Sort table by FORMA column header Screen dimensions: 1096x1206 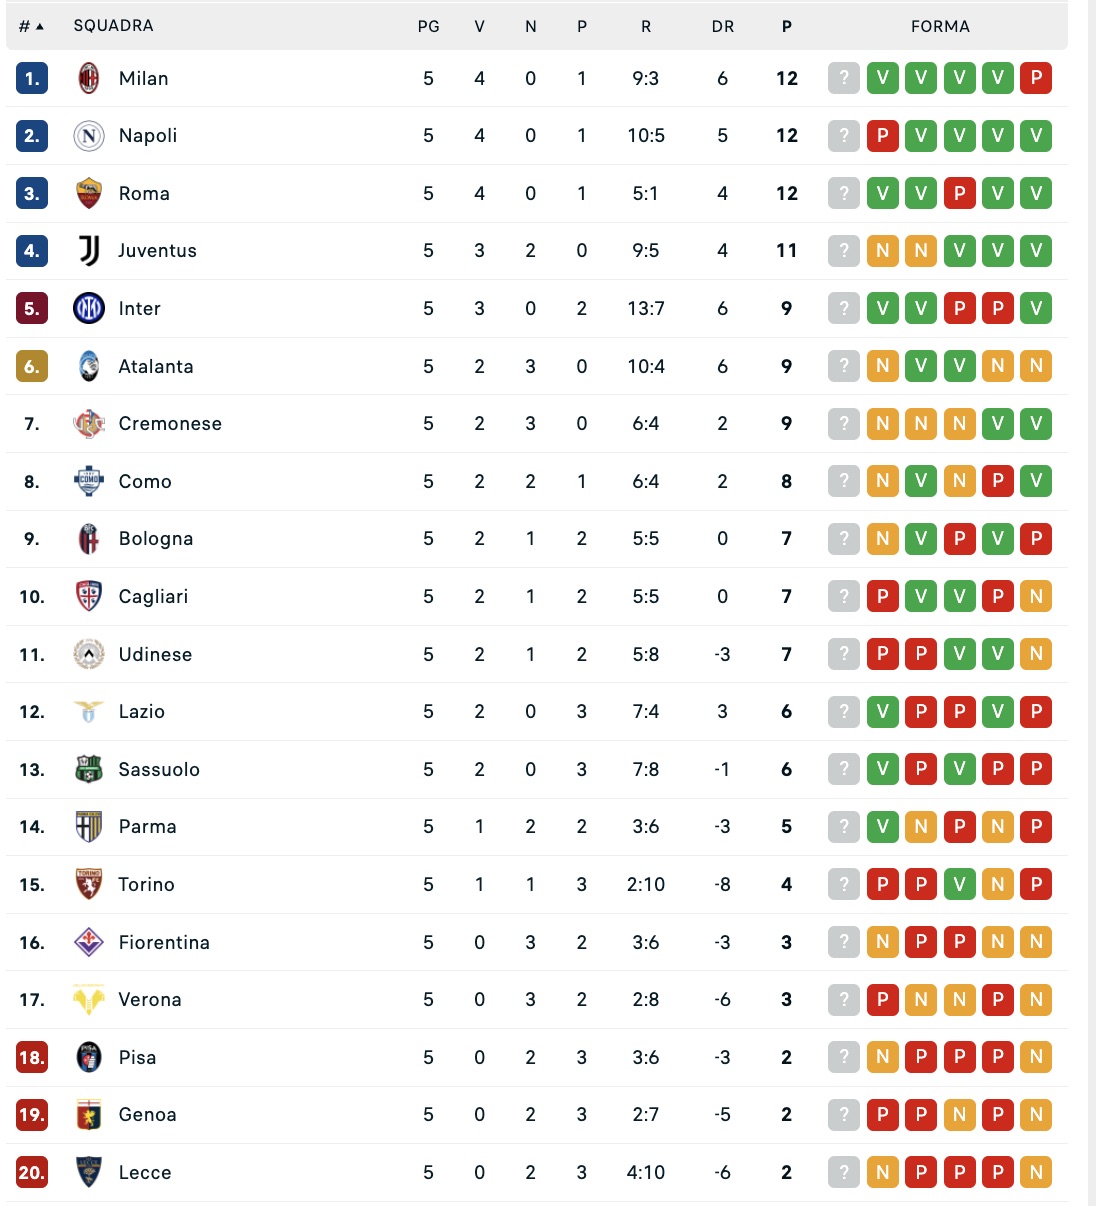940,27
